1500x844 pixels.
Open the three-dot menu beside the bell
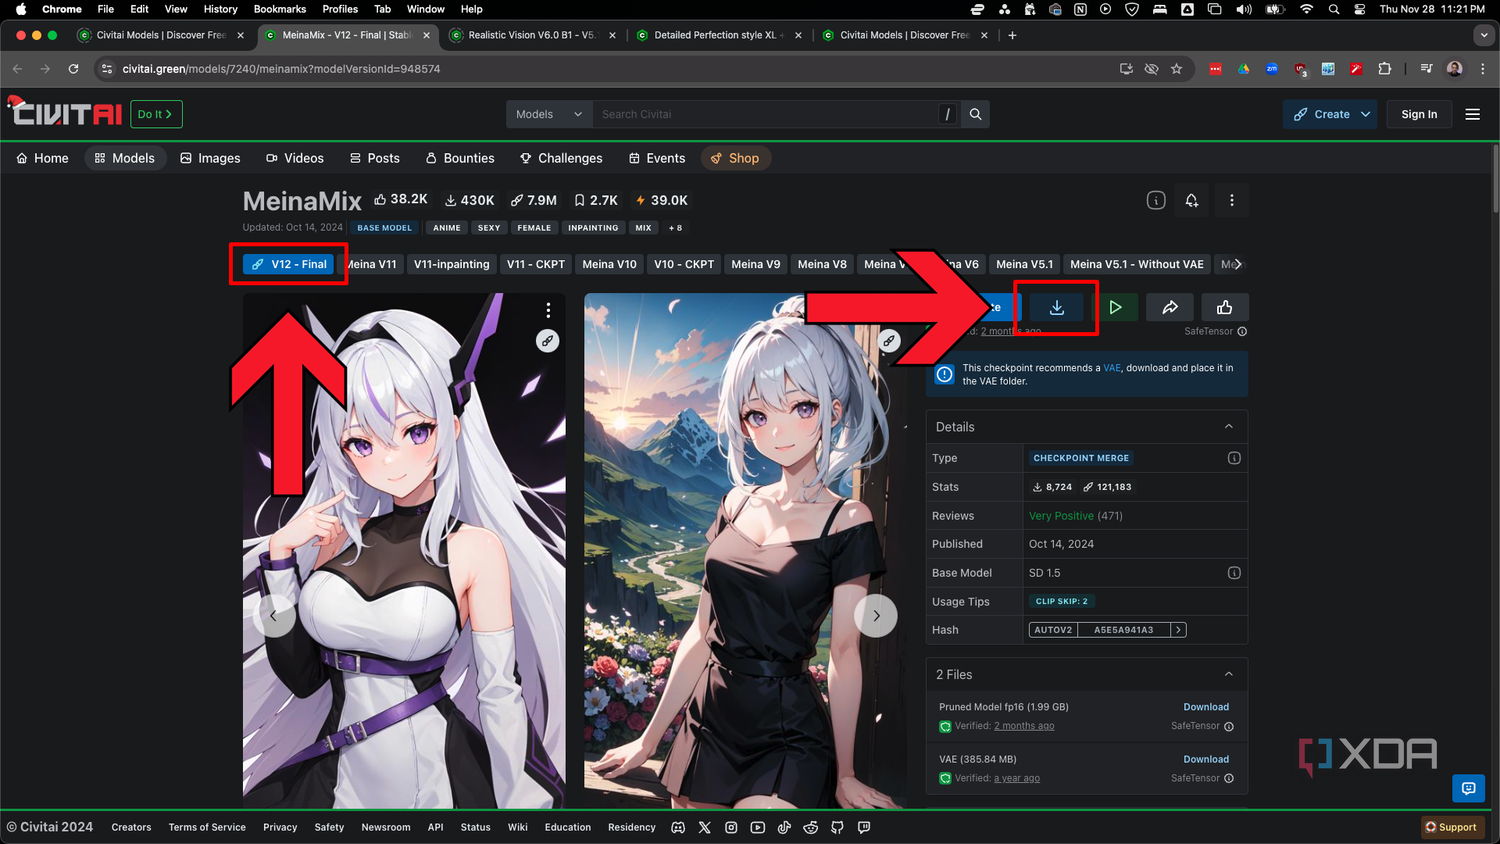click(1232, 200)
